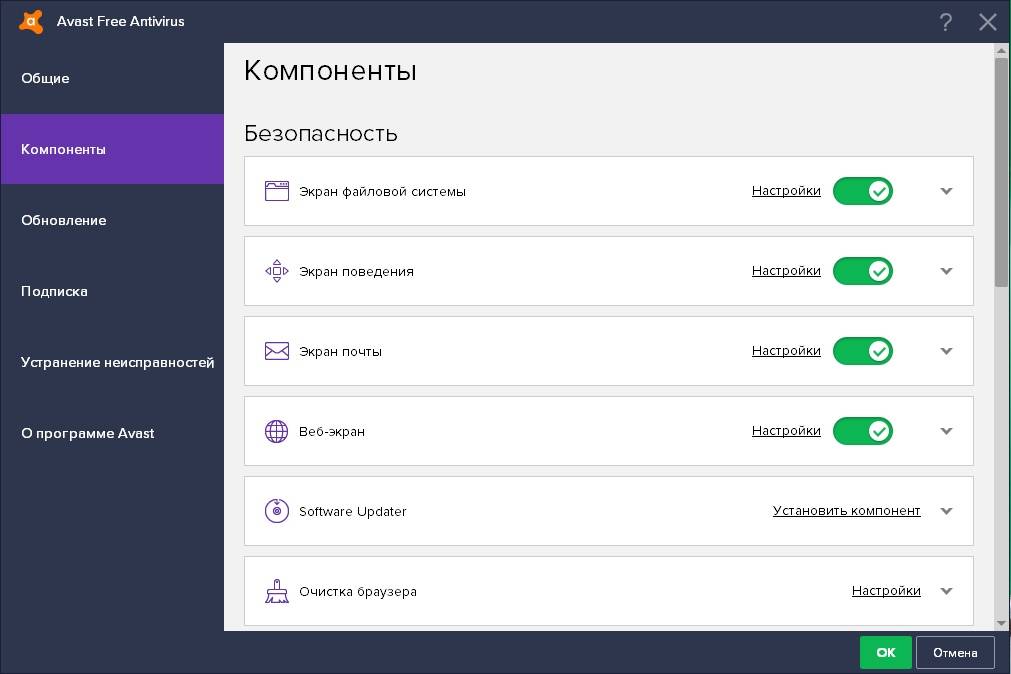Click the Экран почты label
Image resolution: width=1011 pixels, height=674 pixels.
(340, 352)
